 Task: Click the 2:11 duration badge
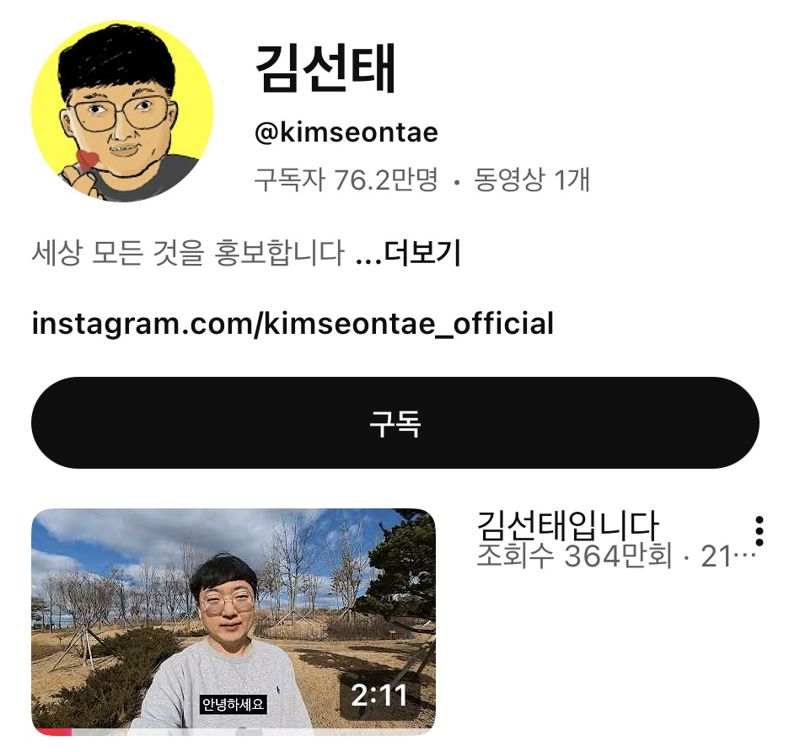tap(379, 695)
